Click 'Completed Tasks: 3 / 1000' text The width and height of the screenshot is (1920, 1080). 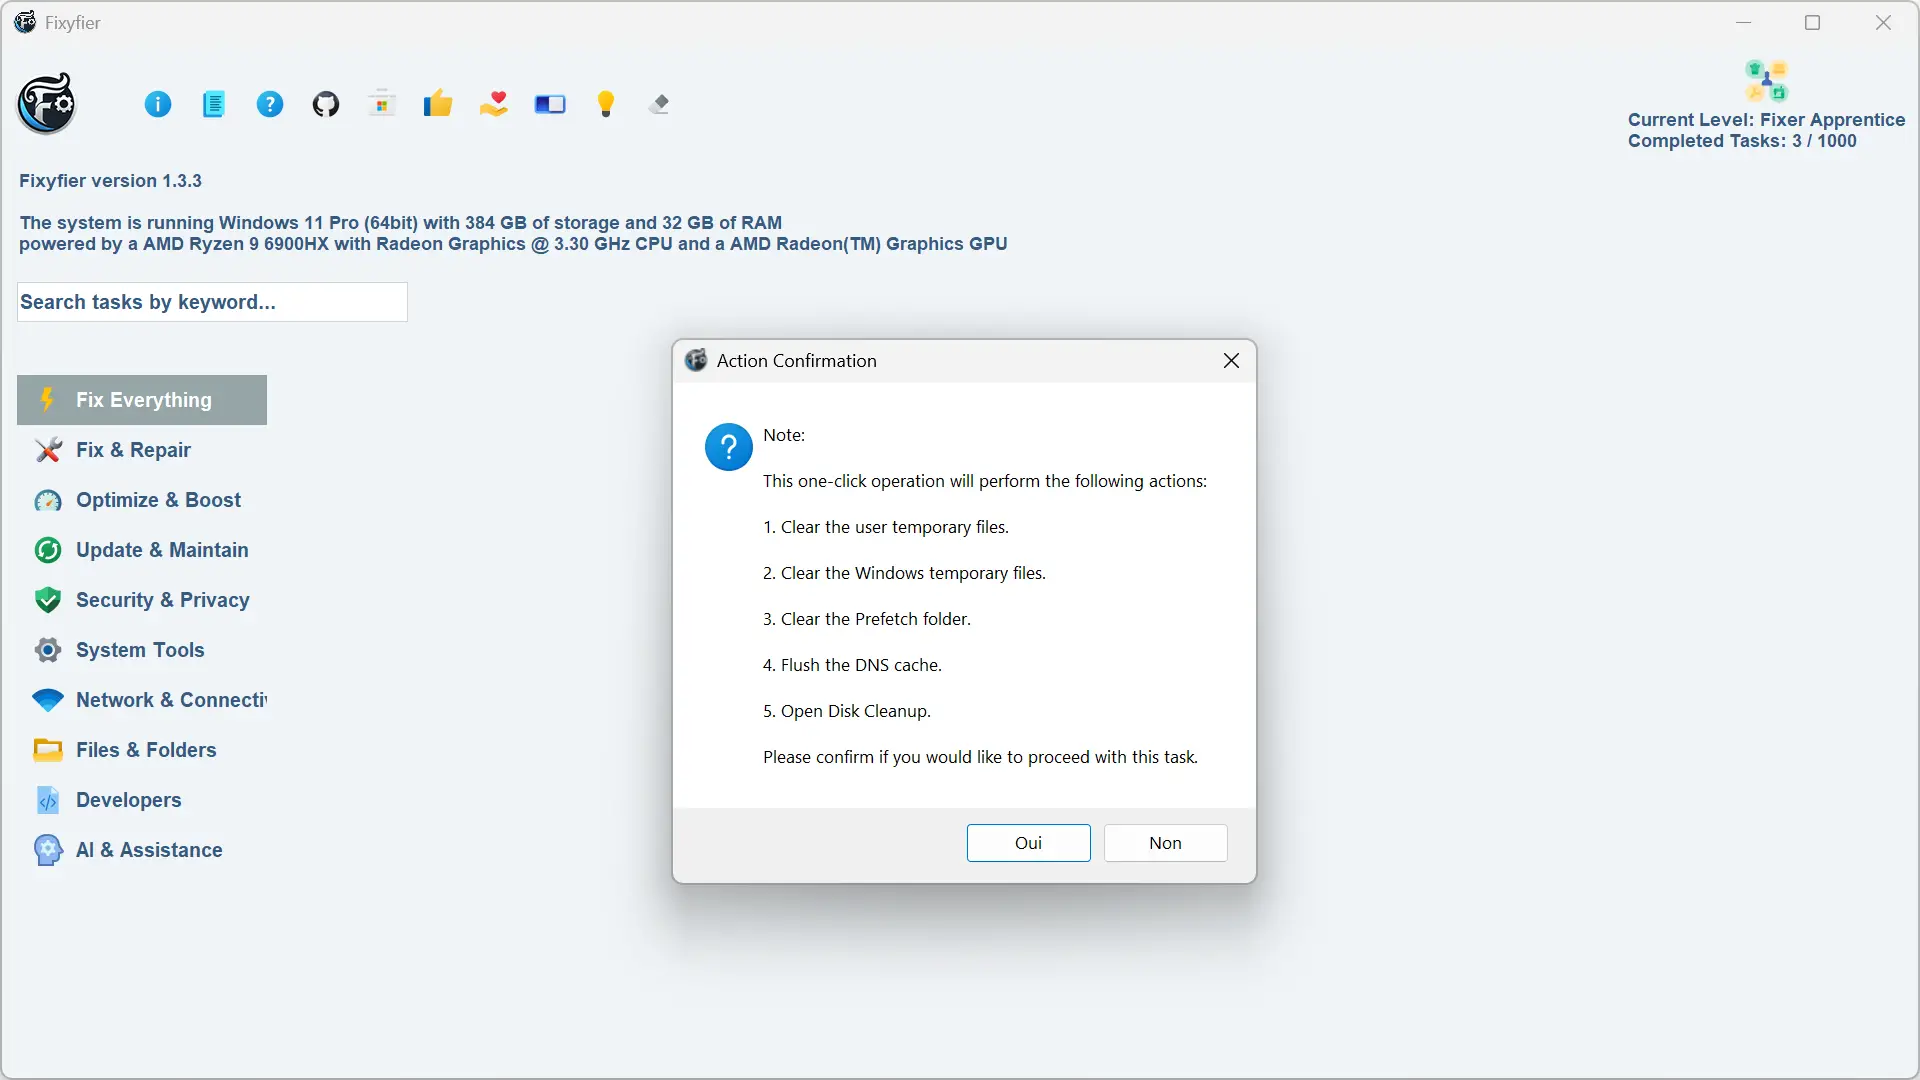tap(1742, 141)
